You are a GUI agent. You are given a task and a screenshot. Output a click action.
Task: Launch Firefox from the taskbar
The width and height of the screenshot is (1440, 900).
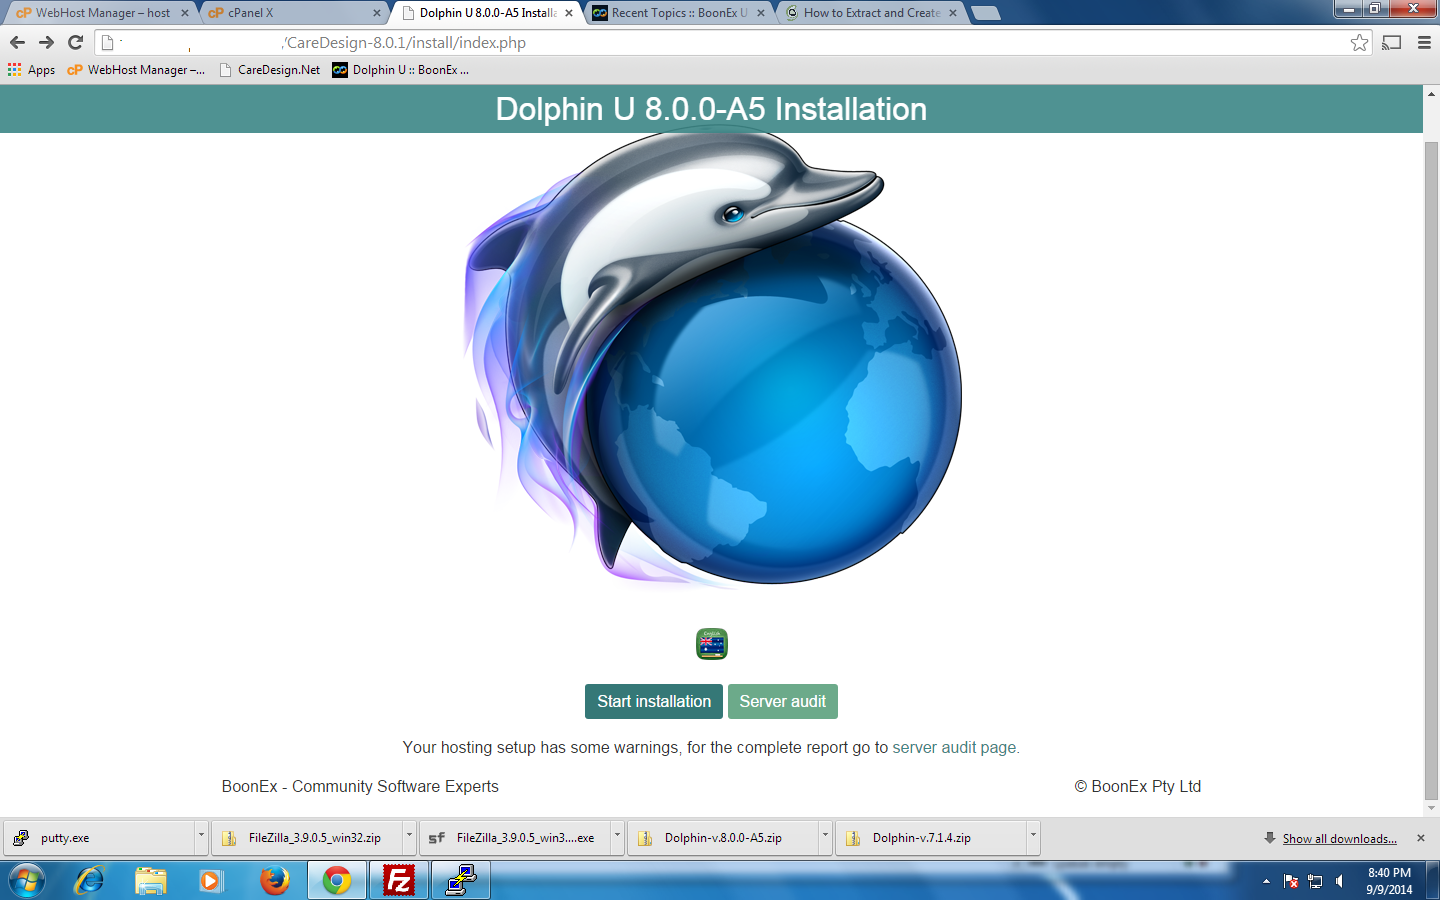click(273, 881)
